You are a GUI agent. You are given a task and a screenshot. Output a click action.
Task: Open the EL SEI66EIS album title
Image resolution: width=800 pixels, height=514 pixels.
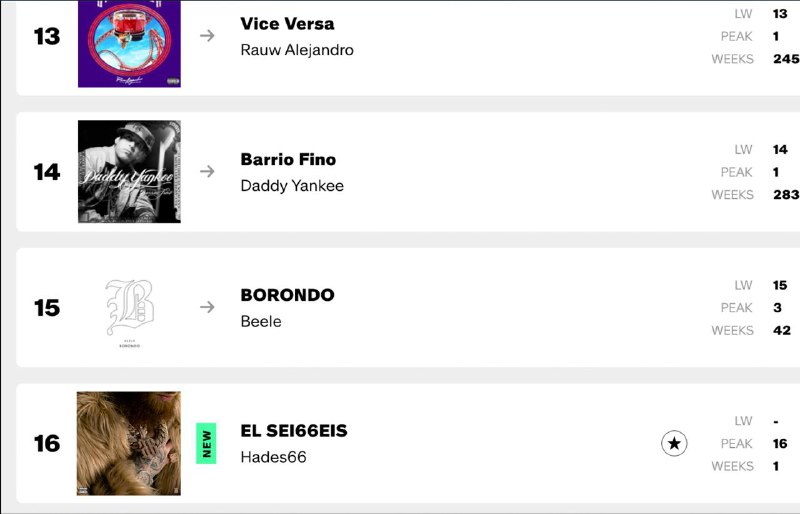294,431
